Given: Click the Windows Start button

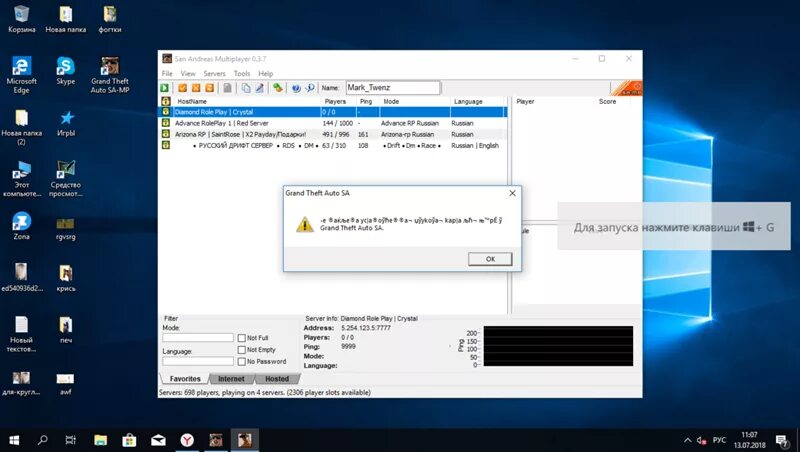Looking at the screenshot, I should [x=14, y=440].
